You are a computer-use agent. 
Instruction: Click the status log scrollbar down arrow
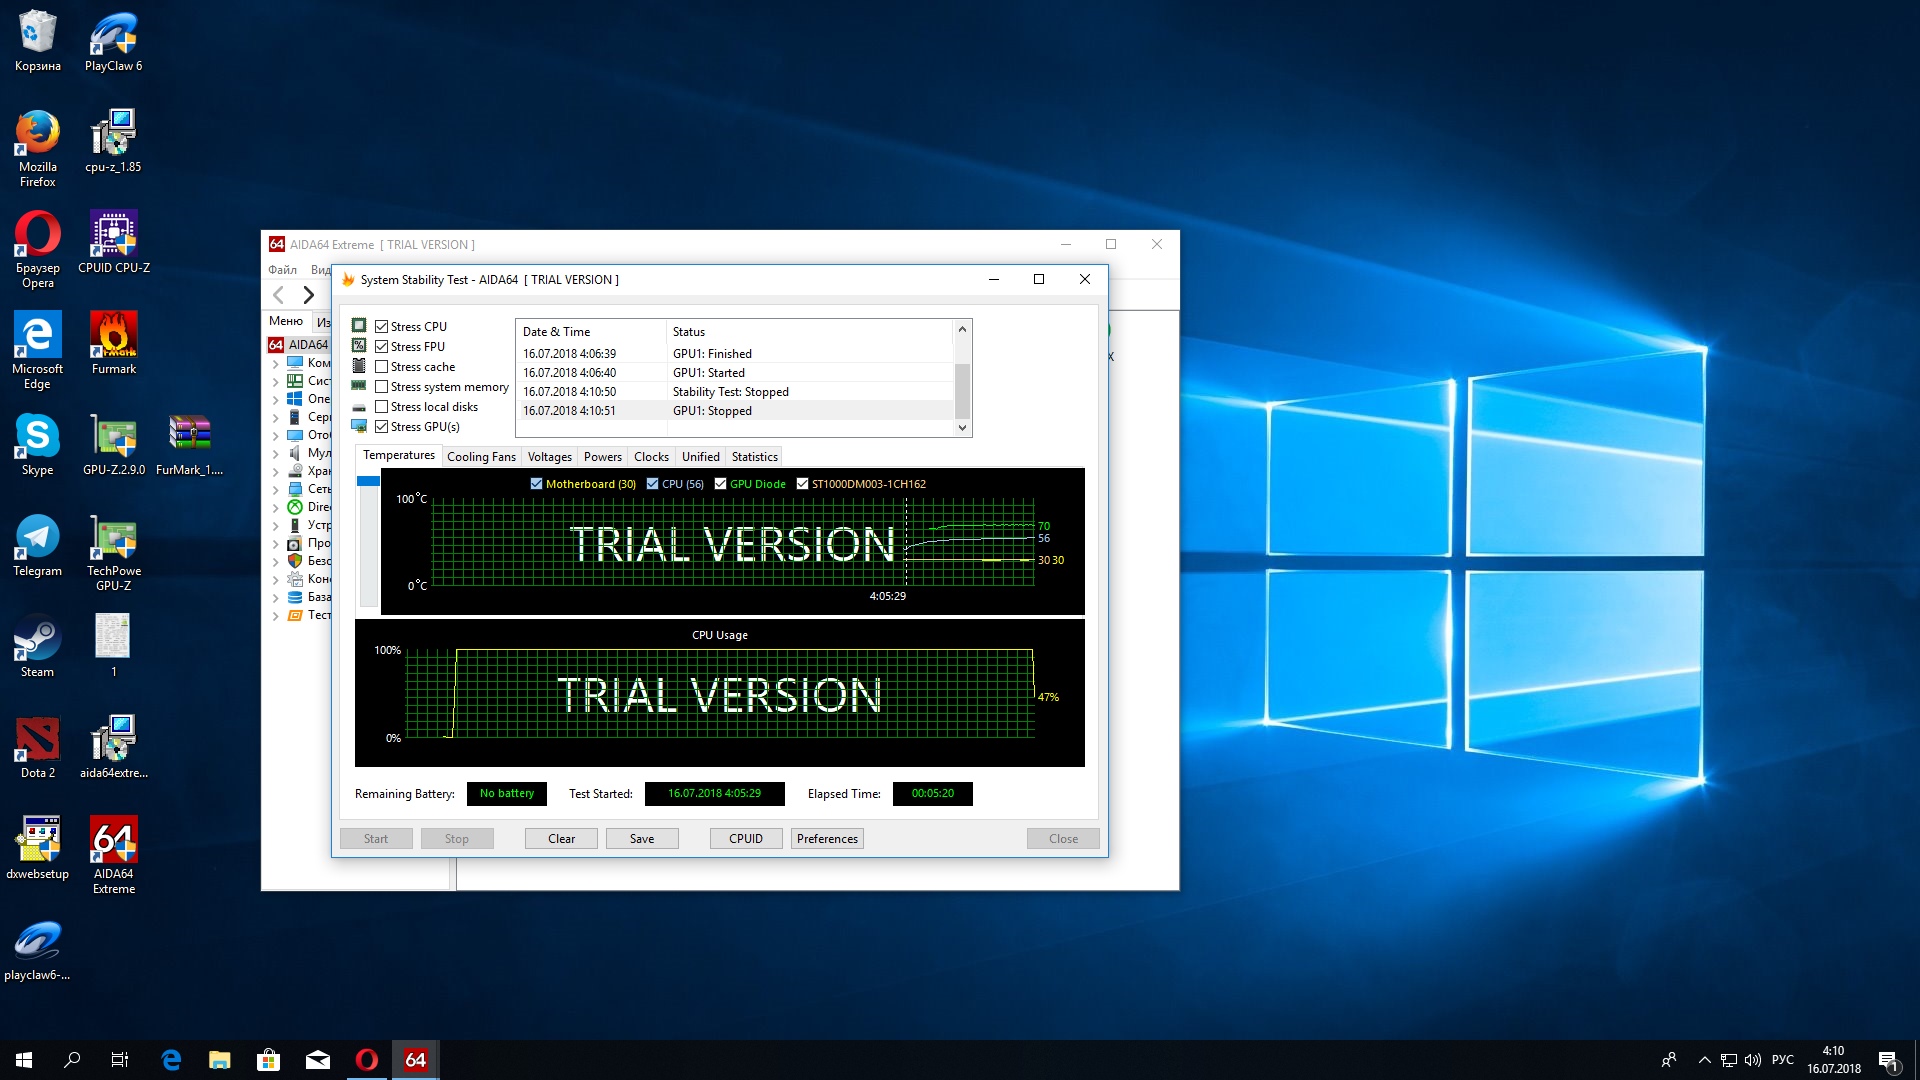coord(963,428)
